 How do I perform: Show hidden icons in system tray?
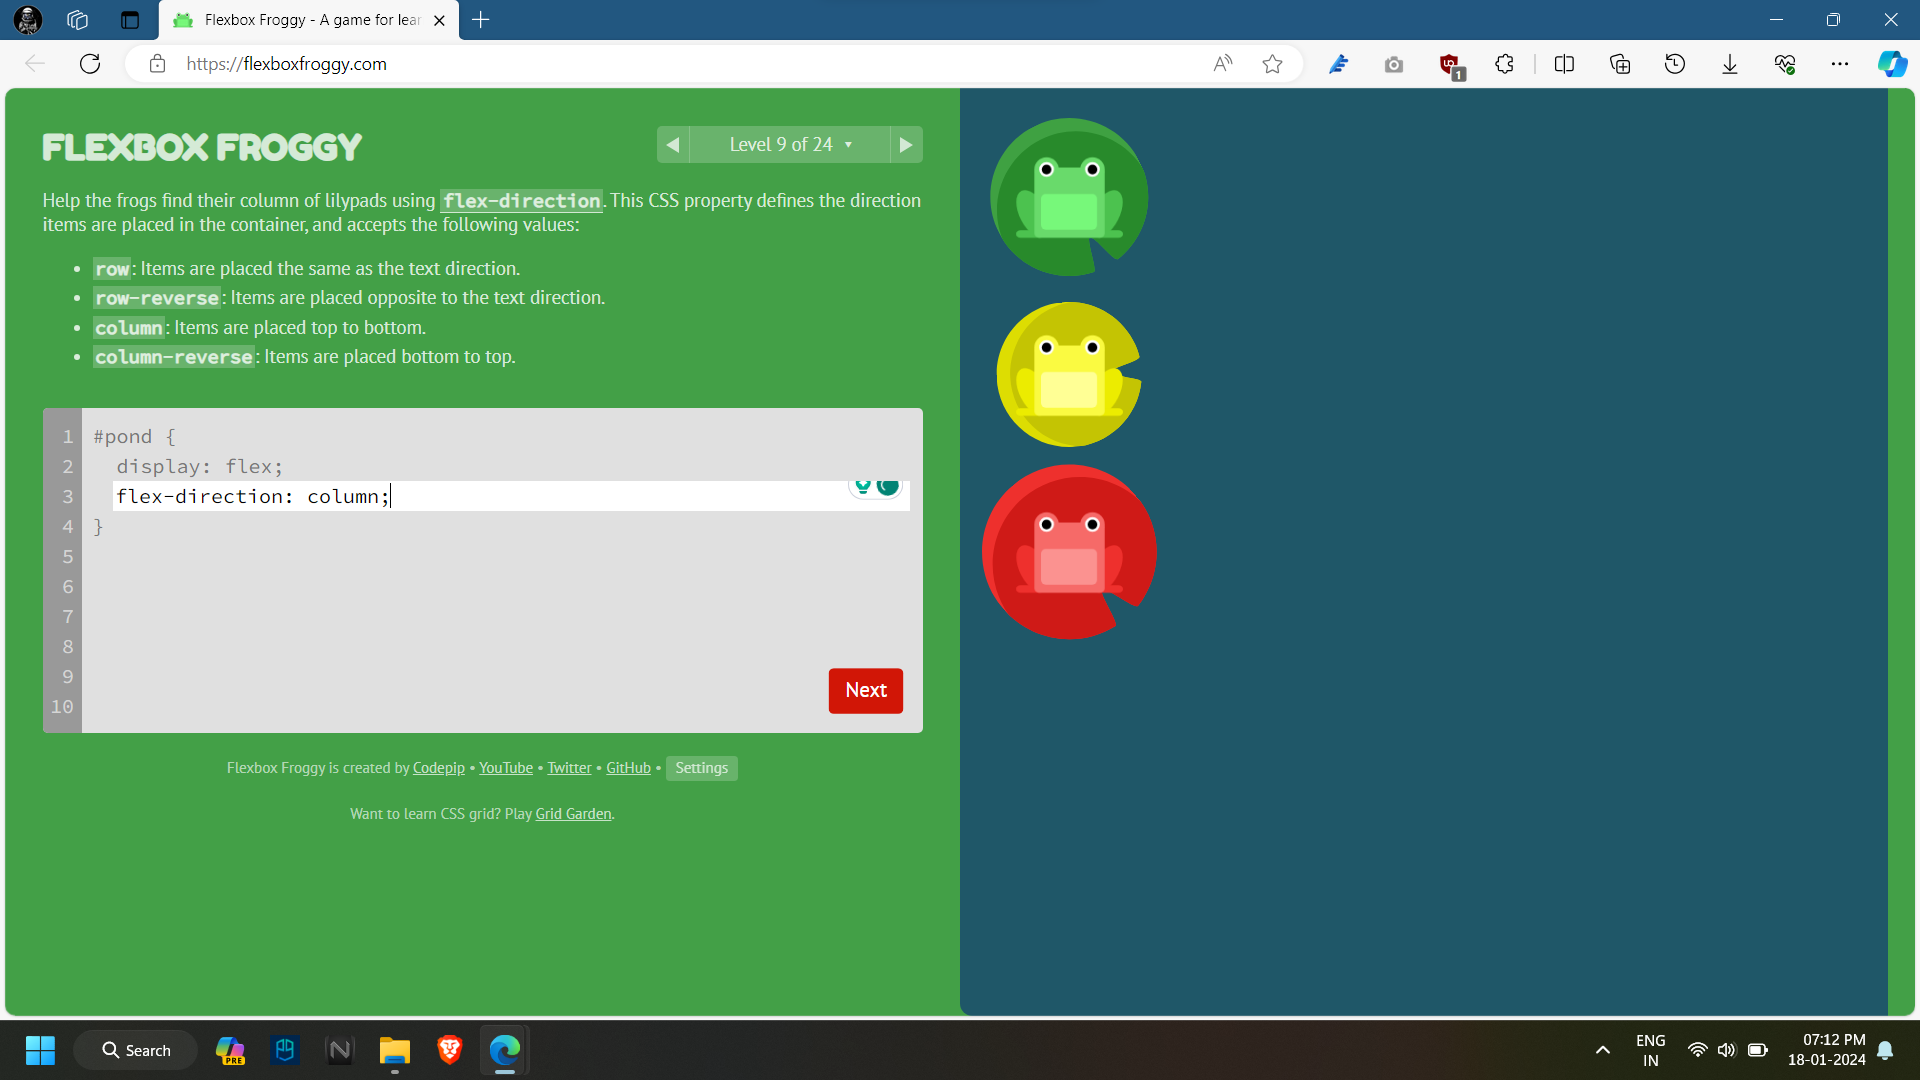pos(1602,1050)
